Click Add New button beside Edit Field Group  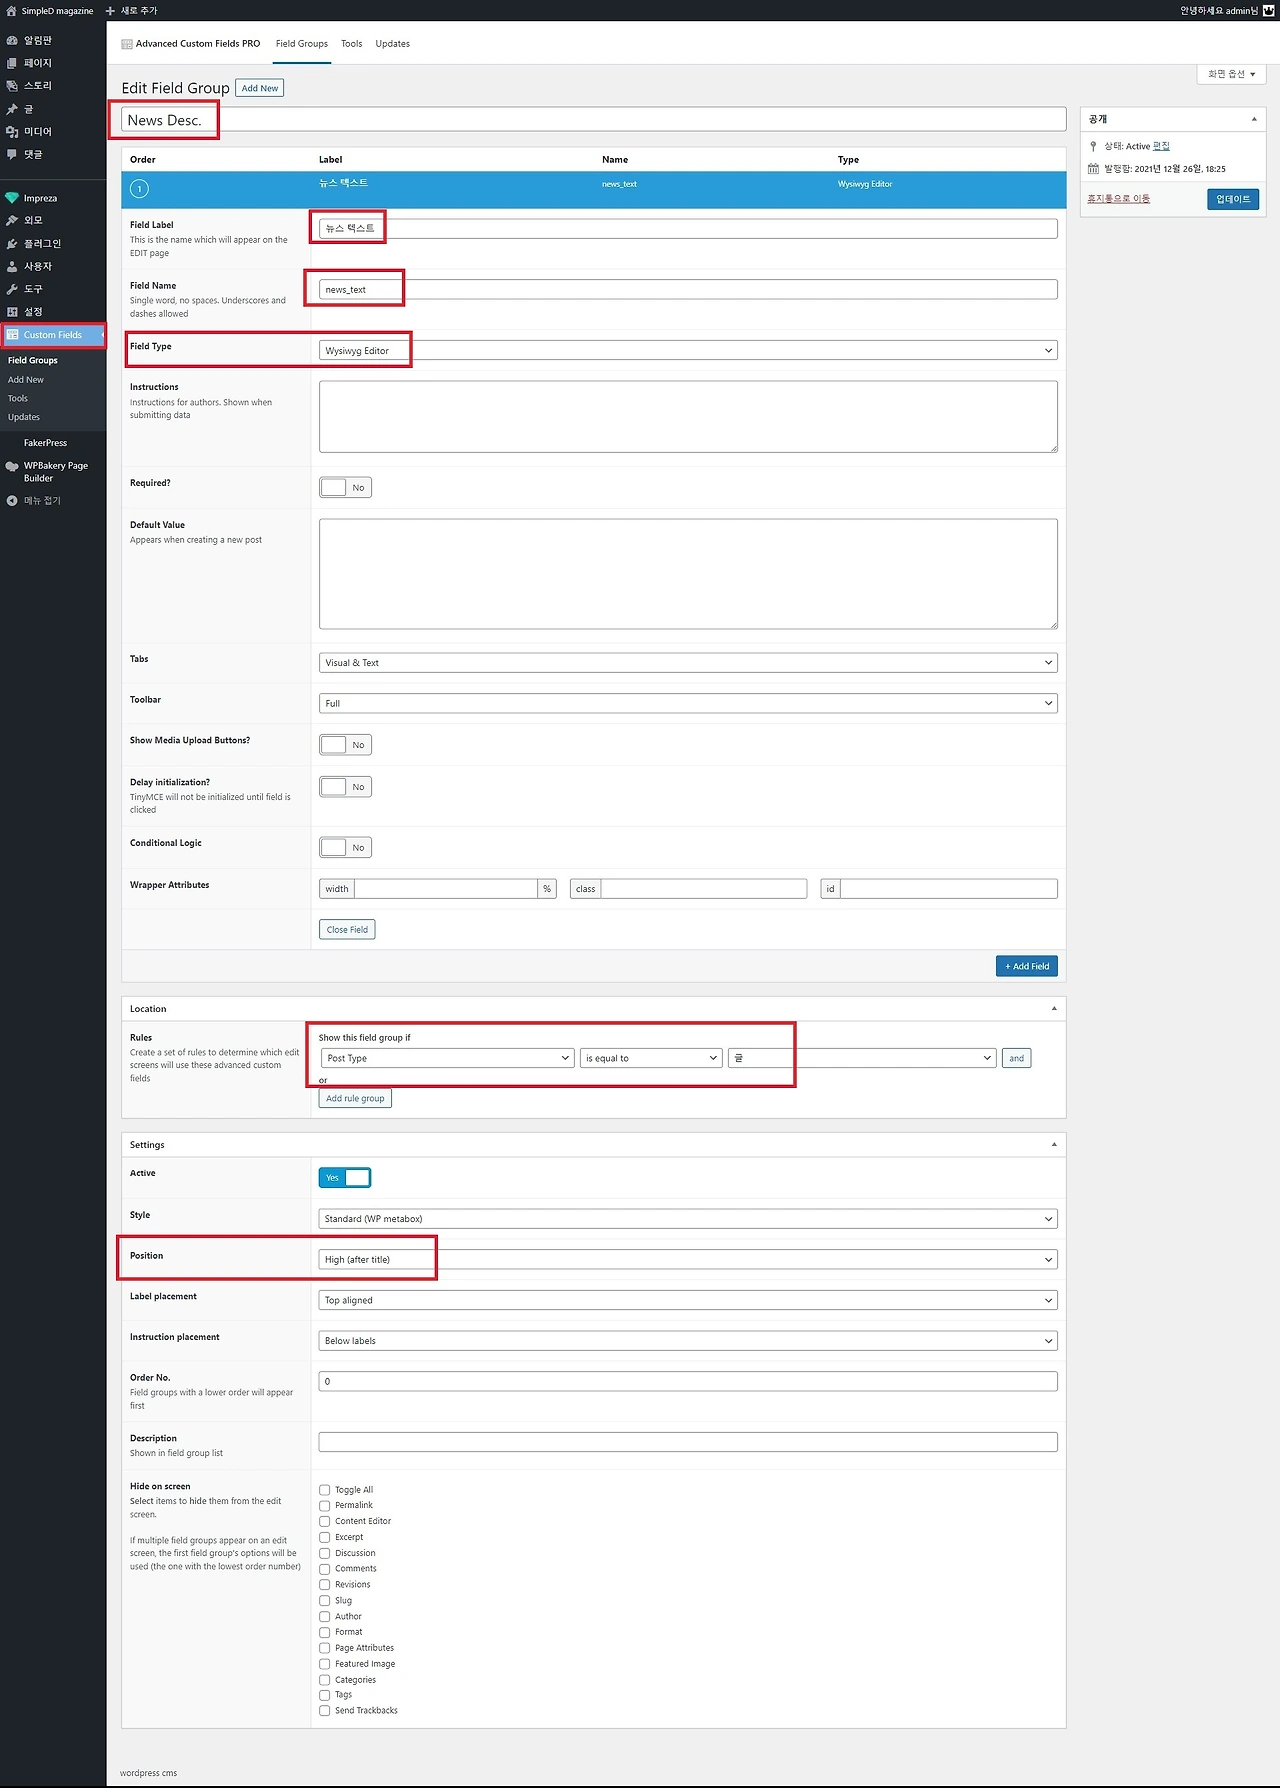pos(260,88)
